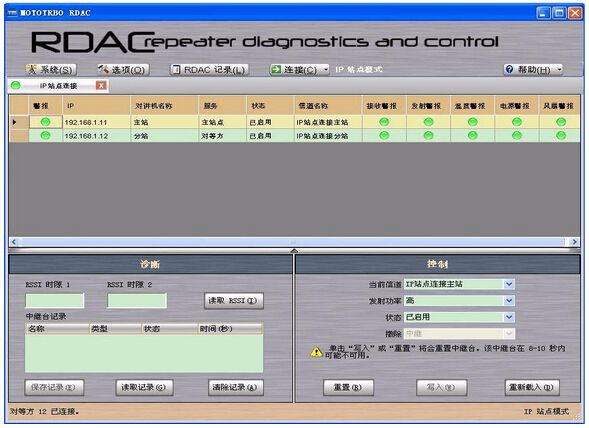
Task: Close the IP站点连接 tab with the X
Action: 101,86
